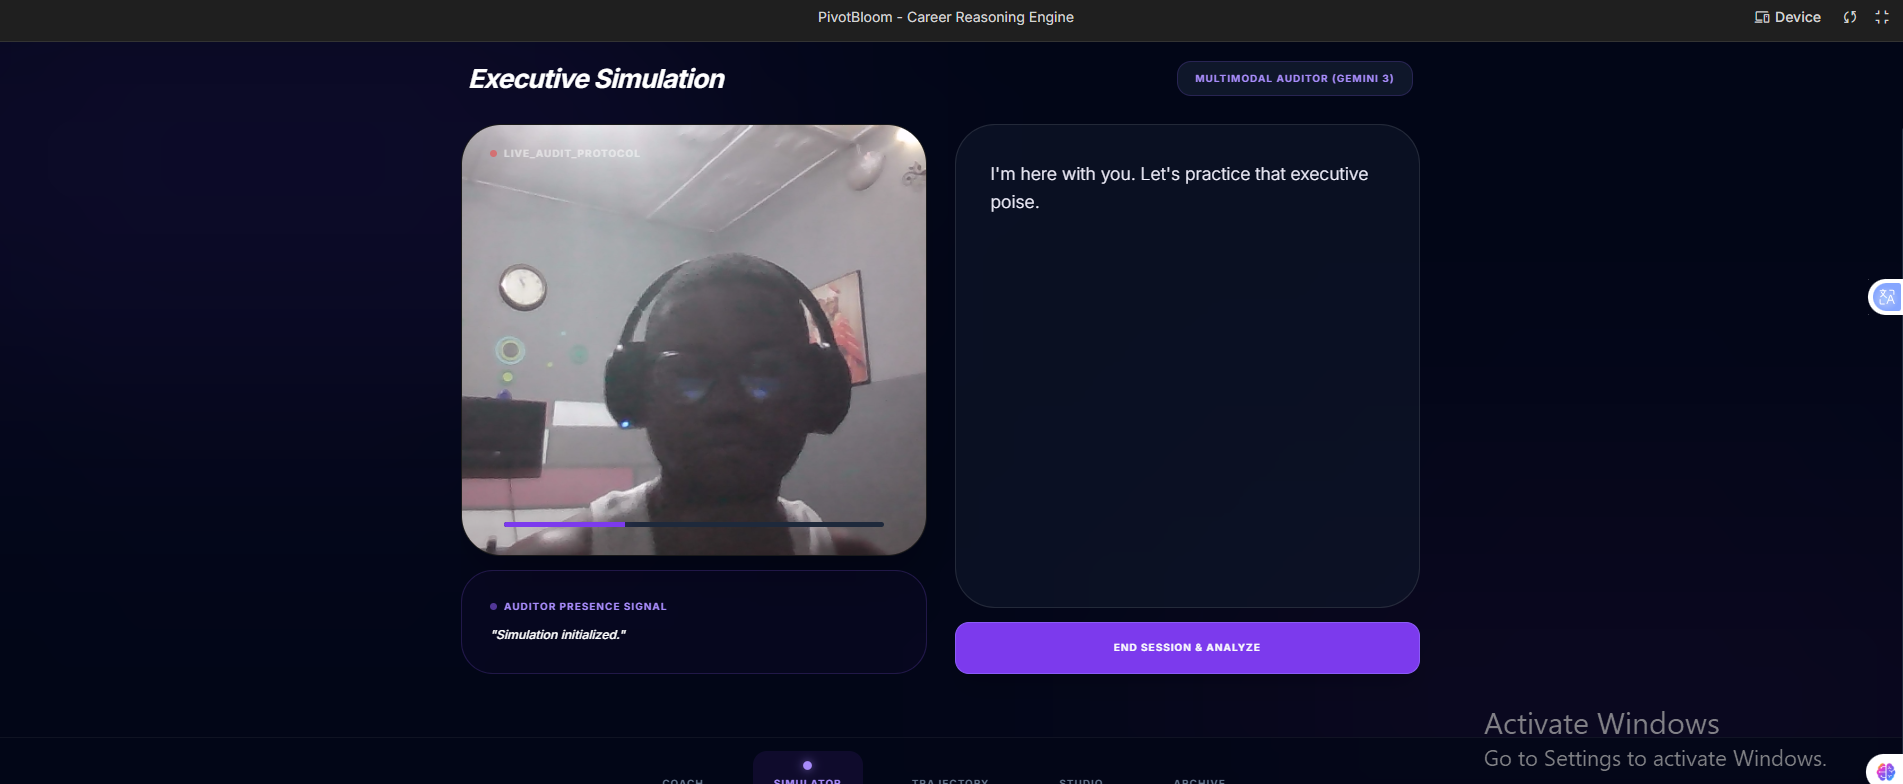Click the Auditor Presence Signal label
The height and width of the screenshot is (784, 1903).
pos(585,606)
